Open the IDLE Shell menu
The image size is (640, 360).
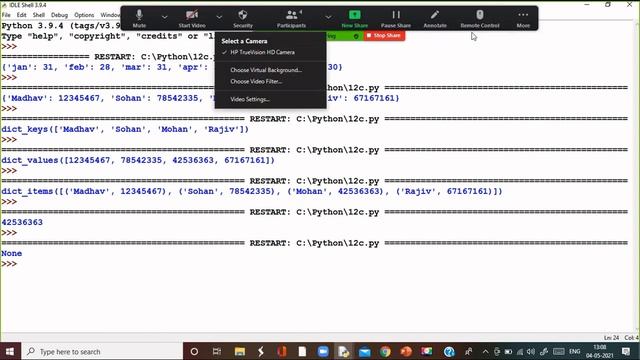point(39,15)
